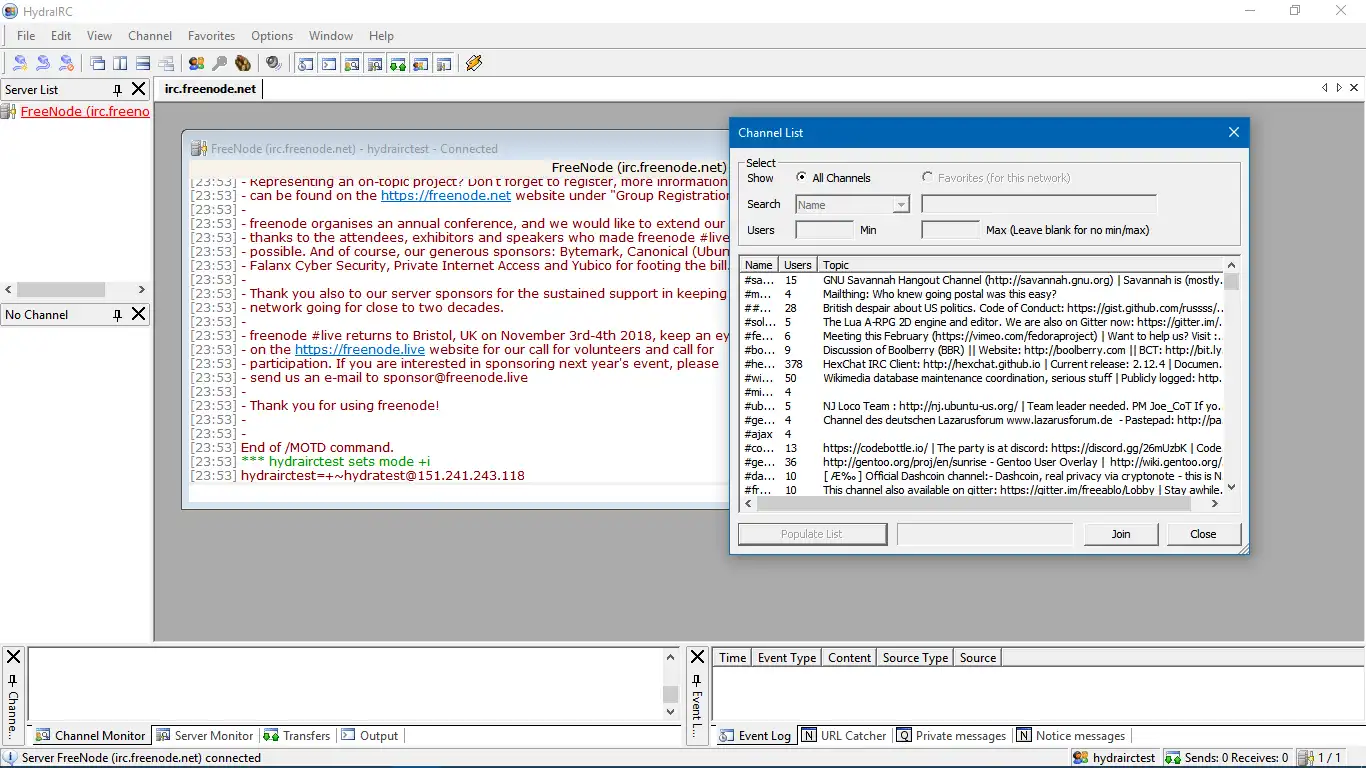Close the Event Log bottom panel
1366x768 pixels.
[x=697, y=657]
